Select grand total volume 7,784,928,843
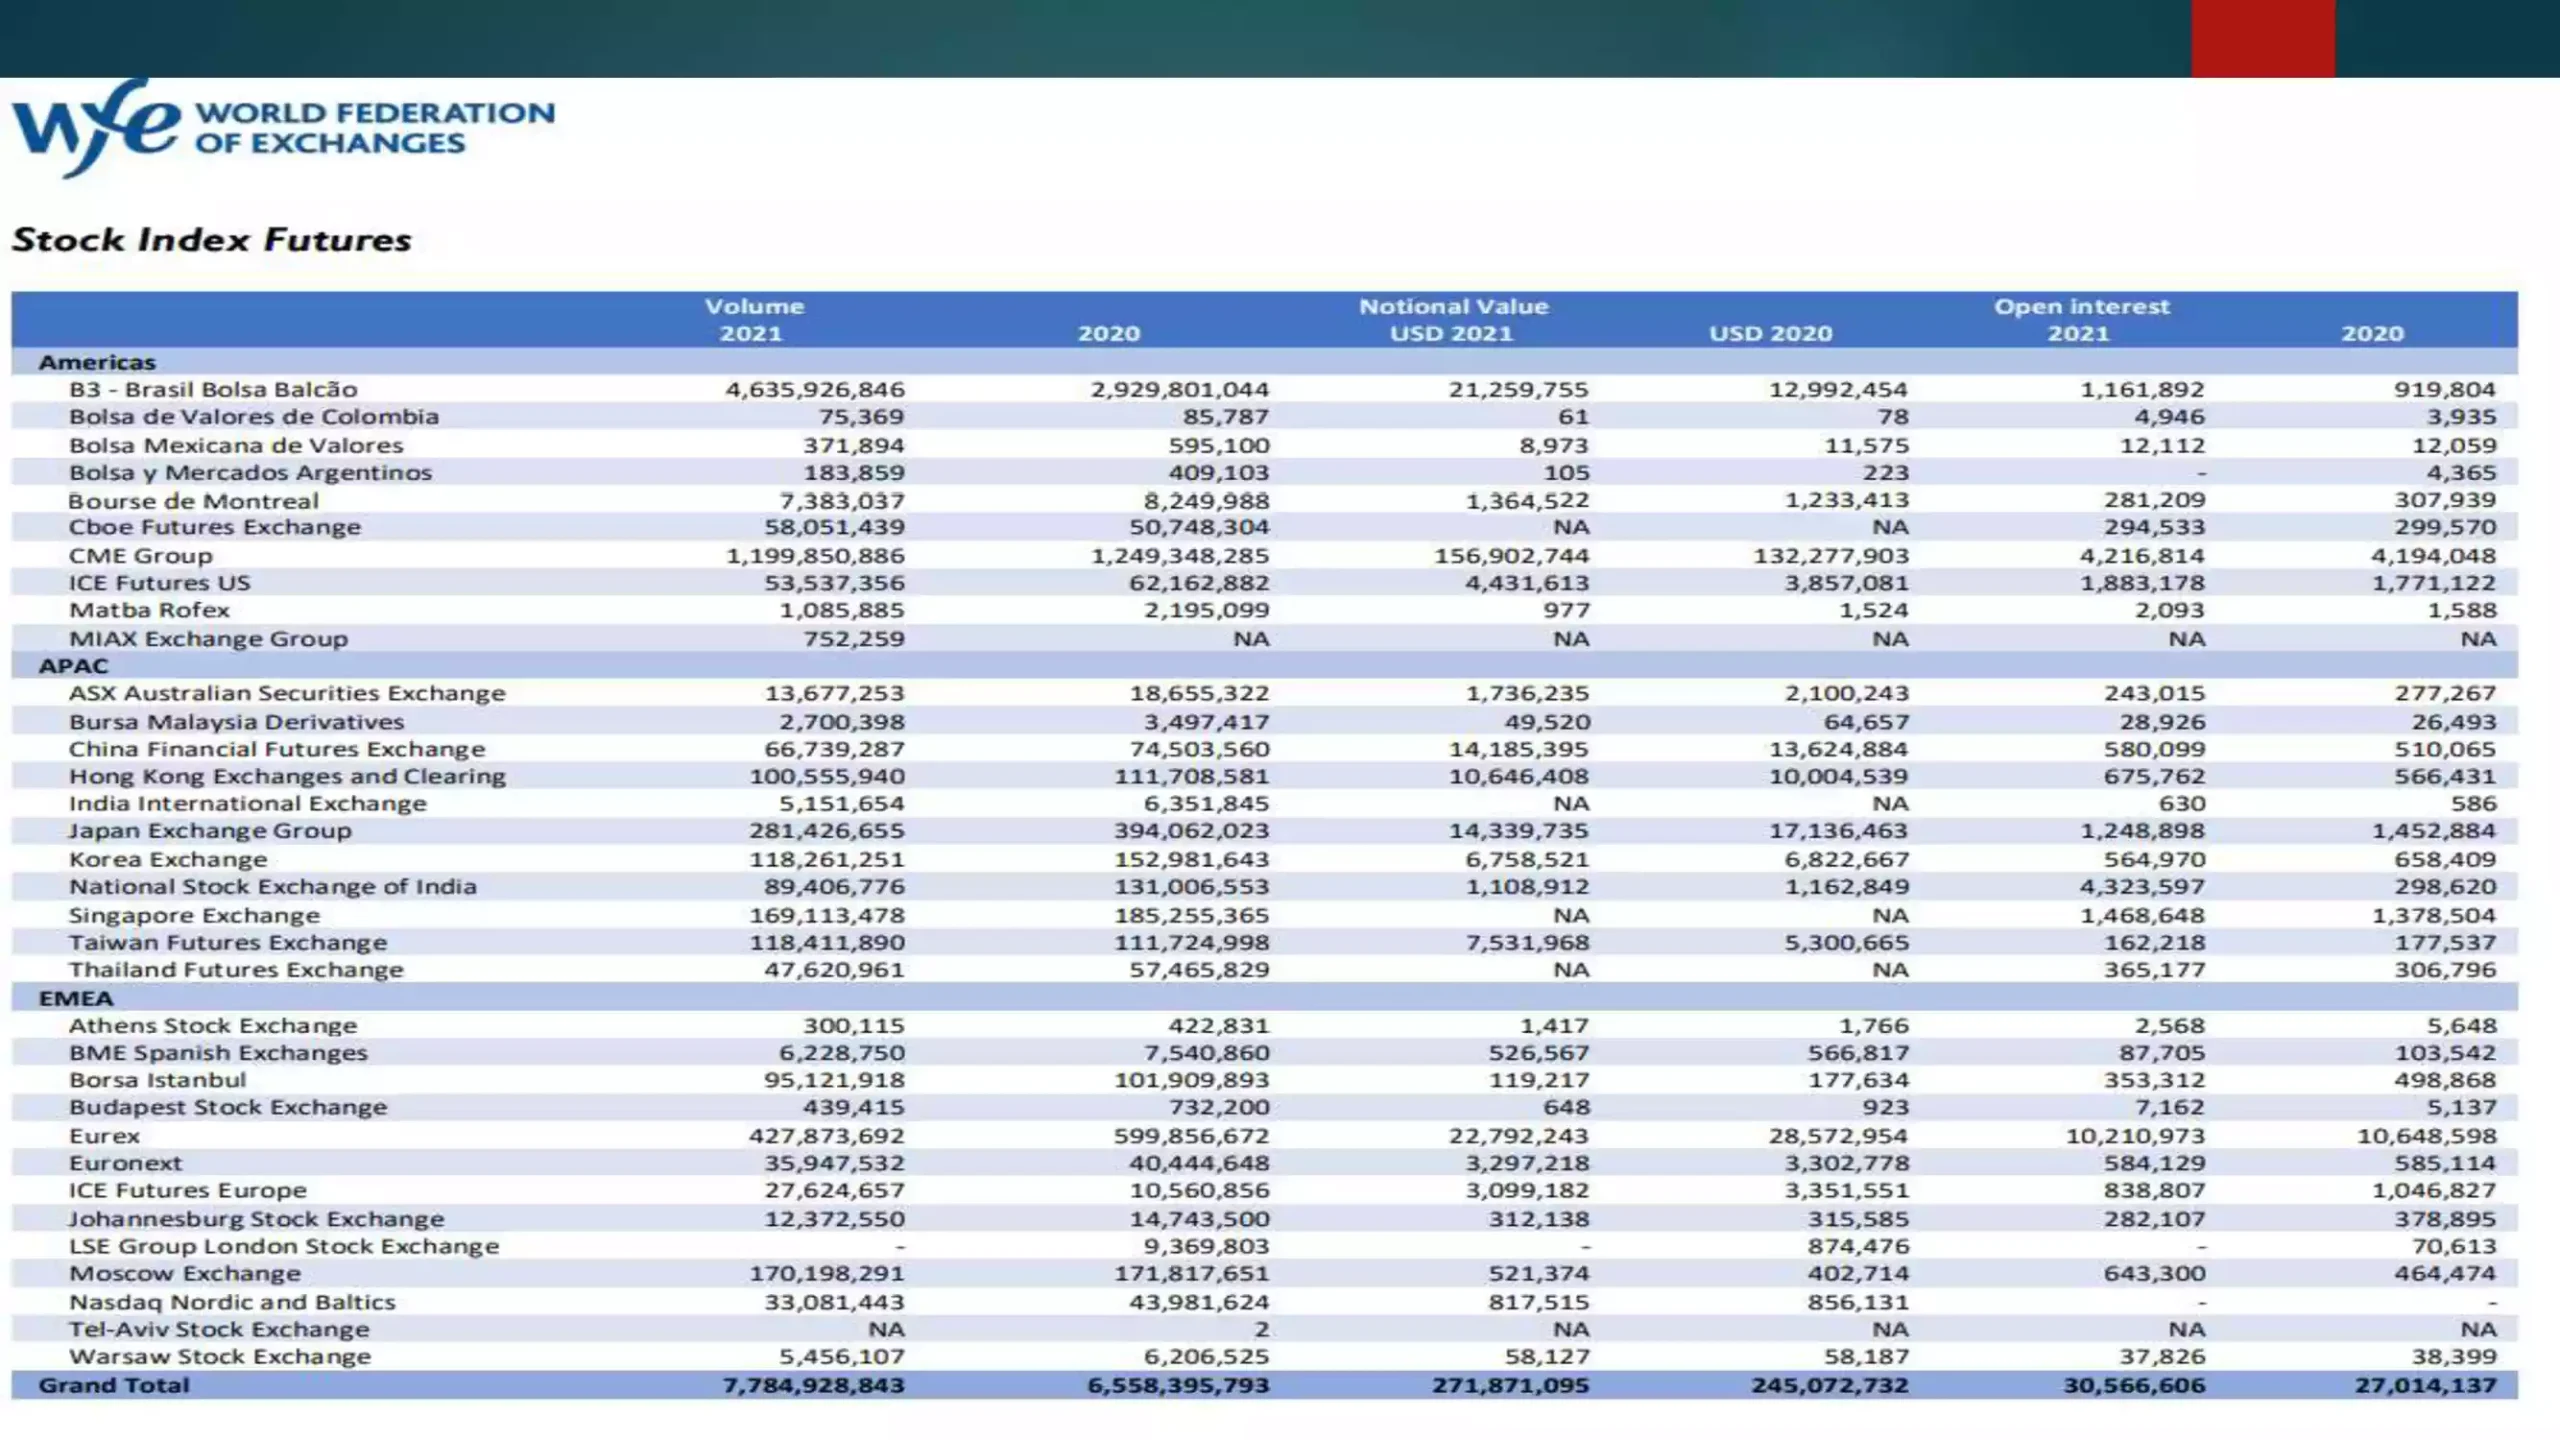 click(813, 1385)
